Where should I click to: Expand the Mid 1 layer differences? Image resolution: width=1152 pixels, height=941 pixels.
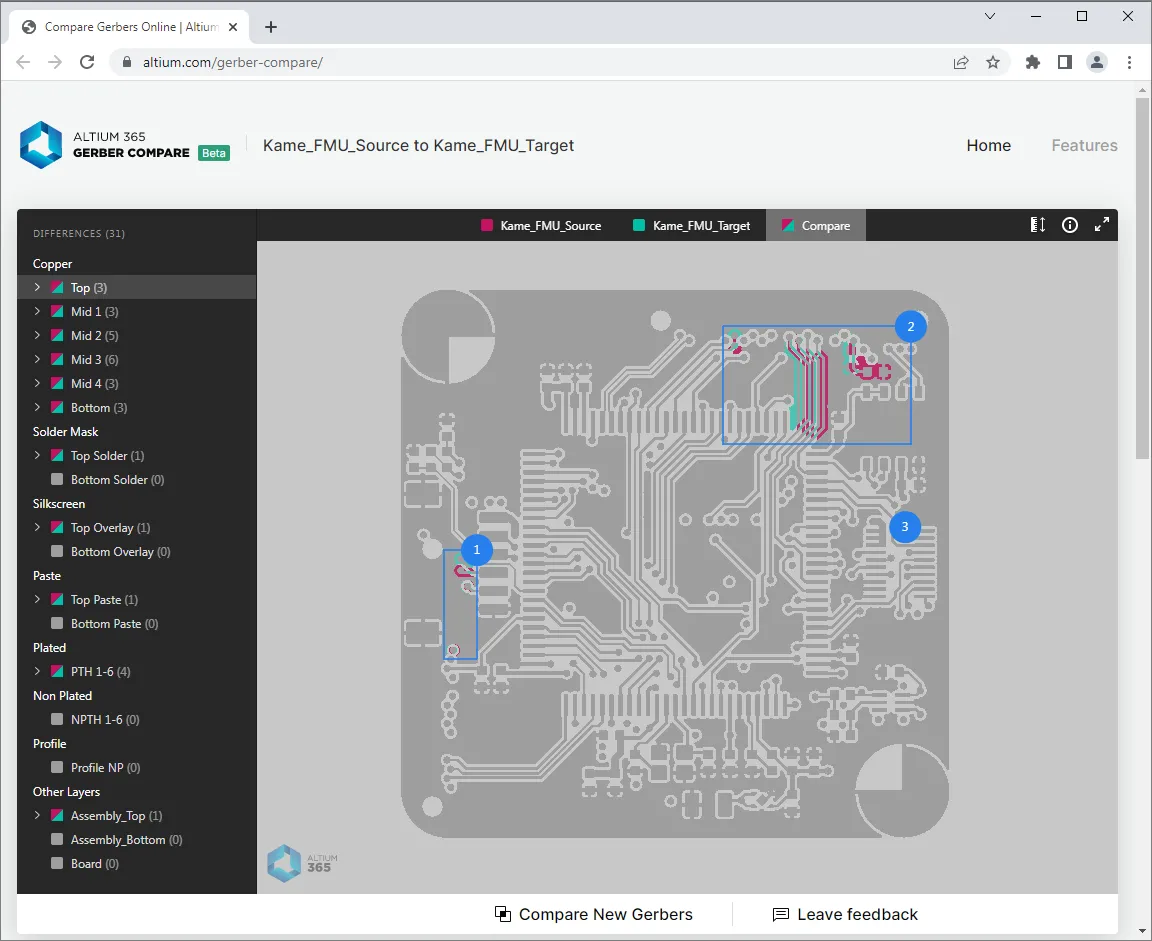tap(37, 311)
